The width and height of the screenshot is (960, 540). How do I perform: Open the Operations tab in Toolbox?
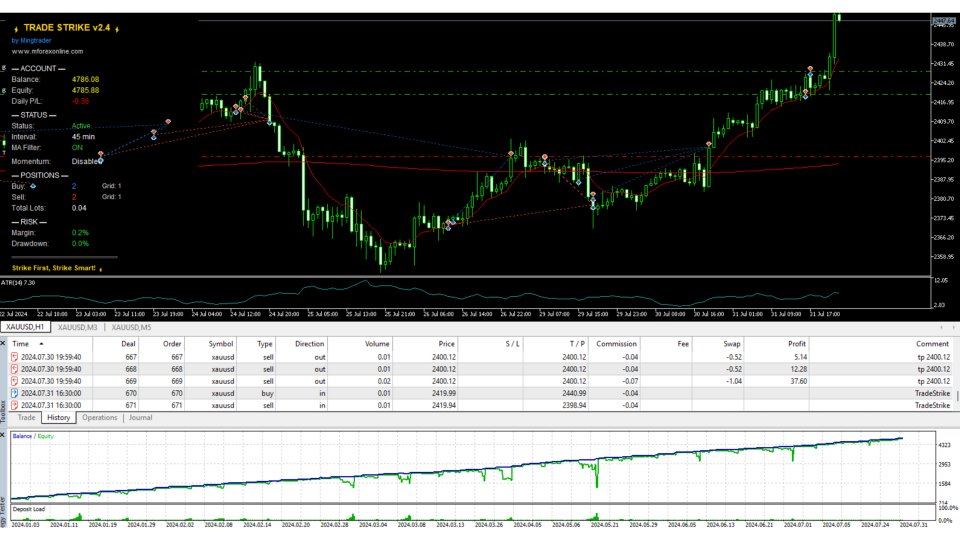pos(99,418)
